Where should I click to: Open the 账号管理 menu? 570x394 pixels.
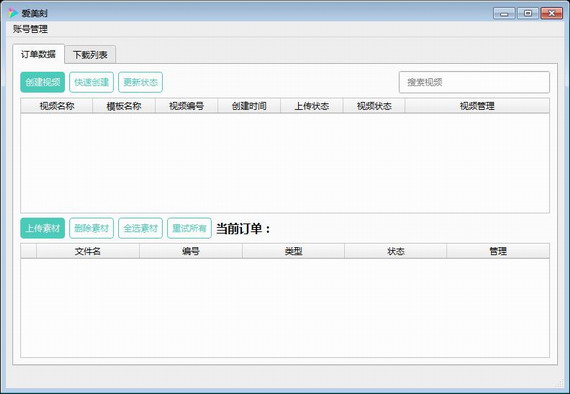31,29
